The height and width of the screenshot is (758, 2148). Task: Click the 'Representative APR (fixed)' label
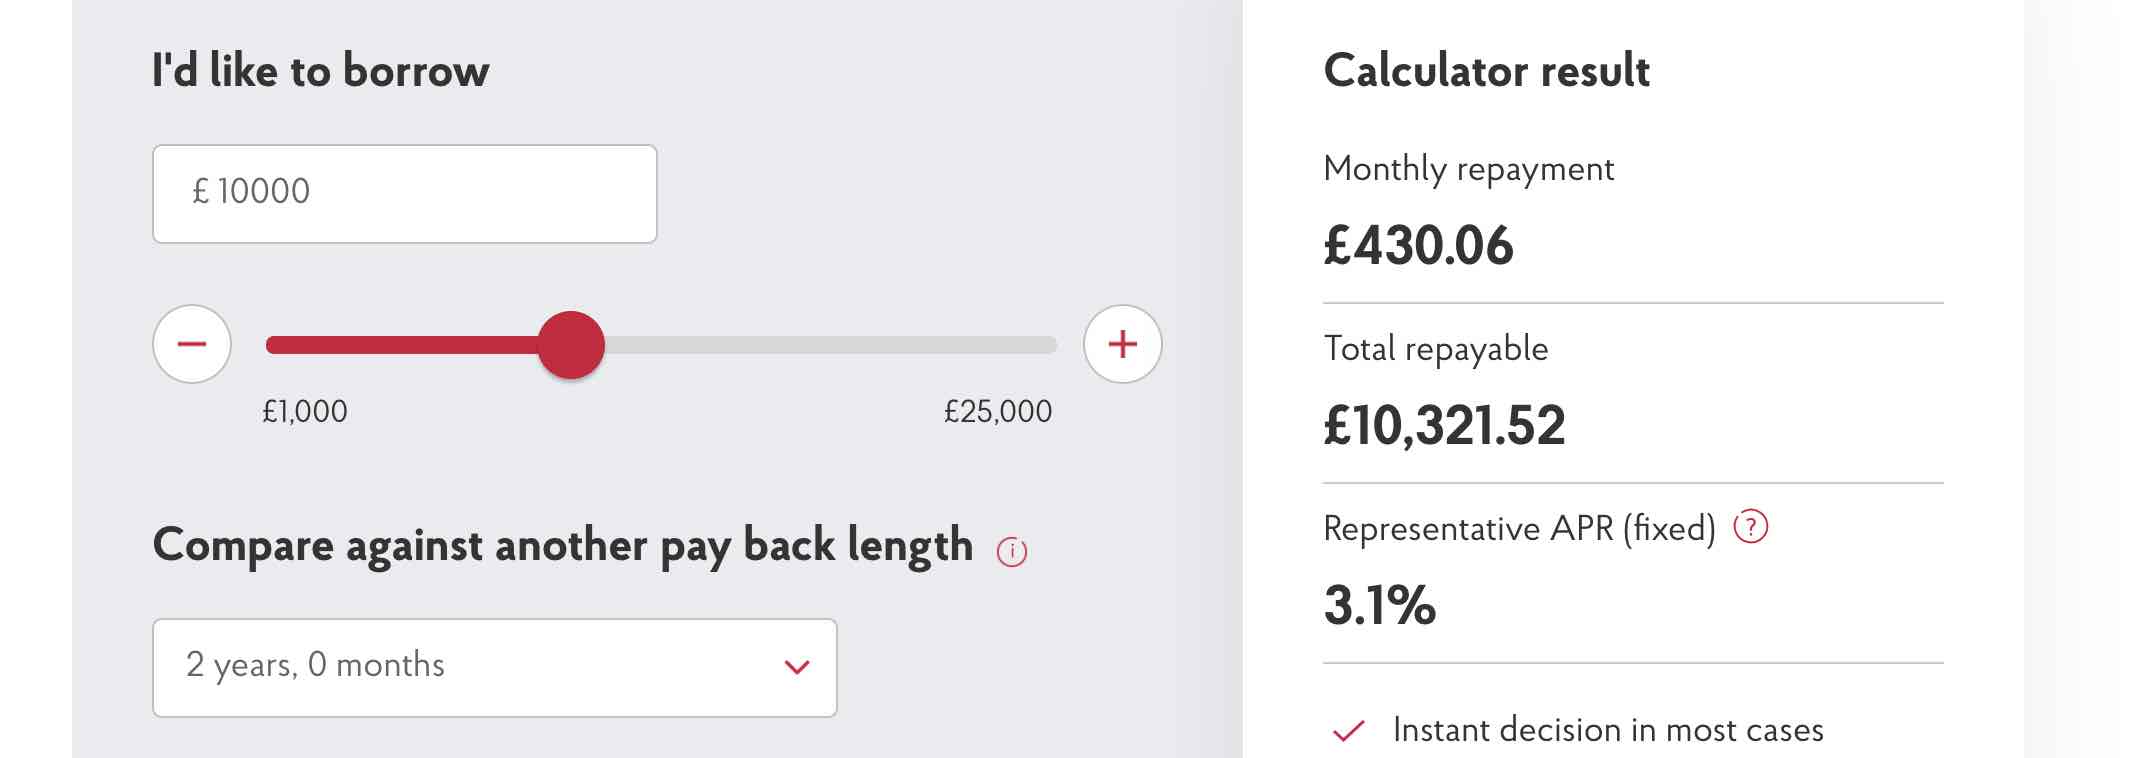(1519, 528)
